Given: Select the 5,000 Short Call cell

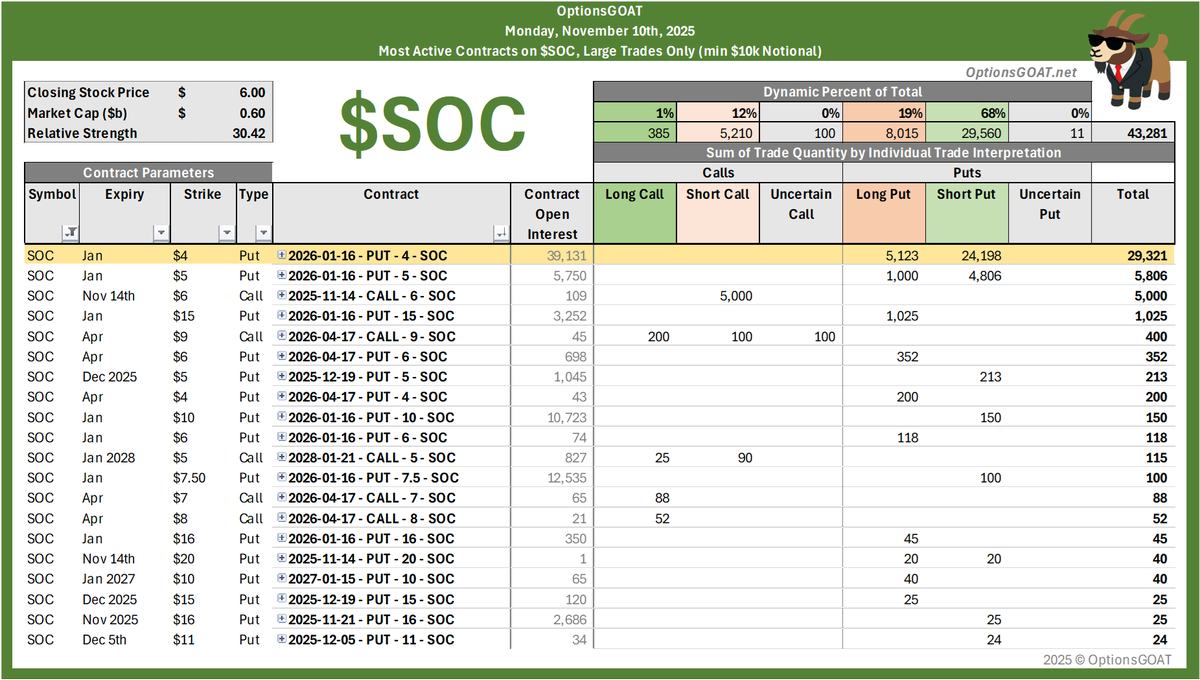Looking at the screenshot, I should click(717, 296).
